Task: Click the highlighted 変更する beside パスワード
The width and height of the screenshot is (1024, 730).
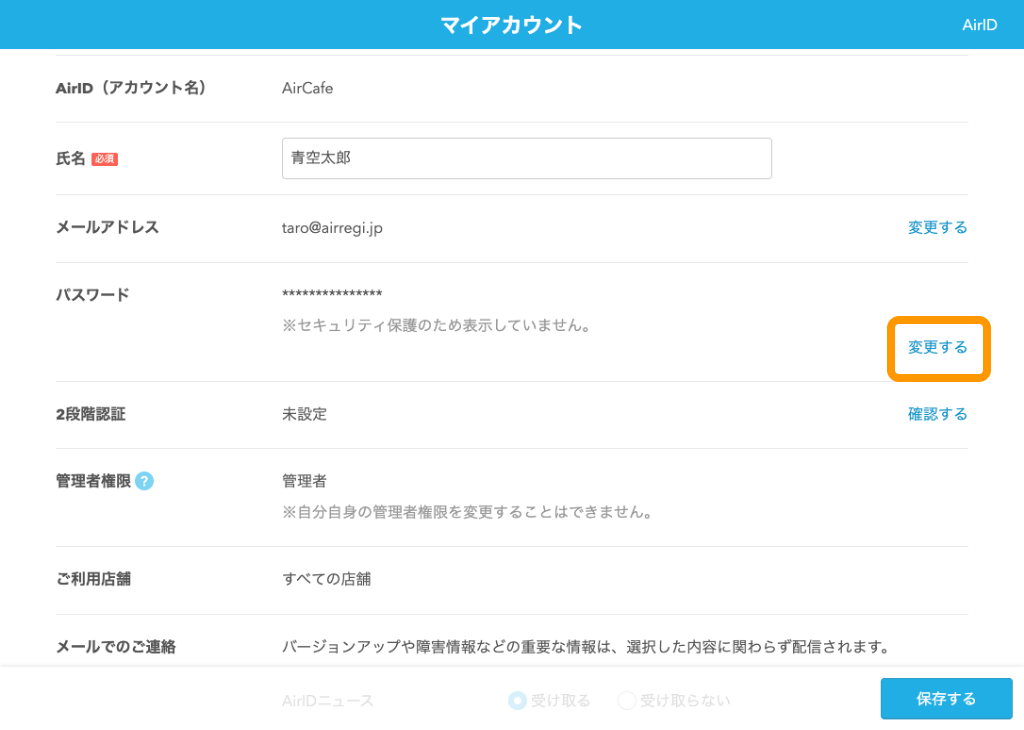Action: click(x=937, y=348)
